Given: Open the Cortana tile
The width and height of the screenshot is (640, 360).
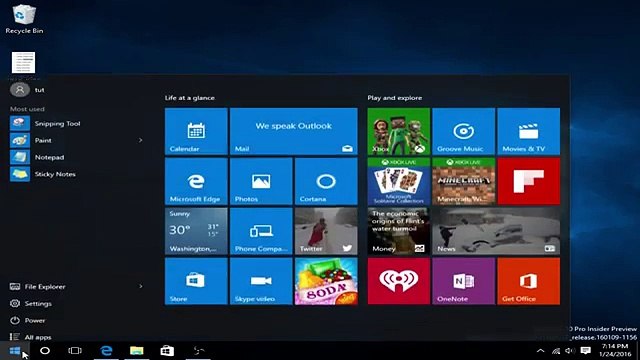Looking at the screenshot, I should pos(326,181).
